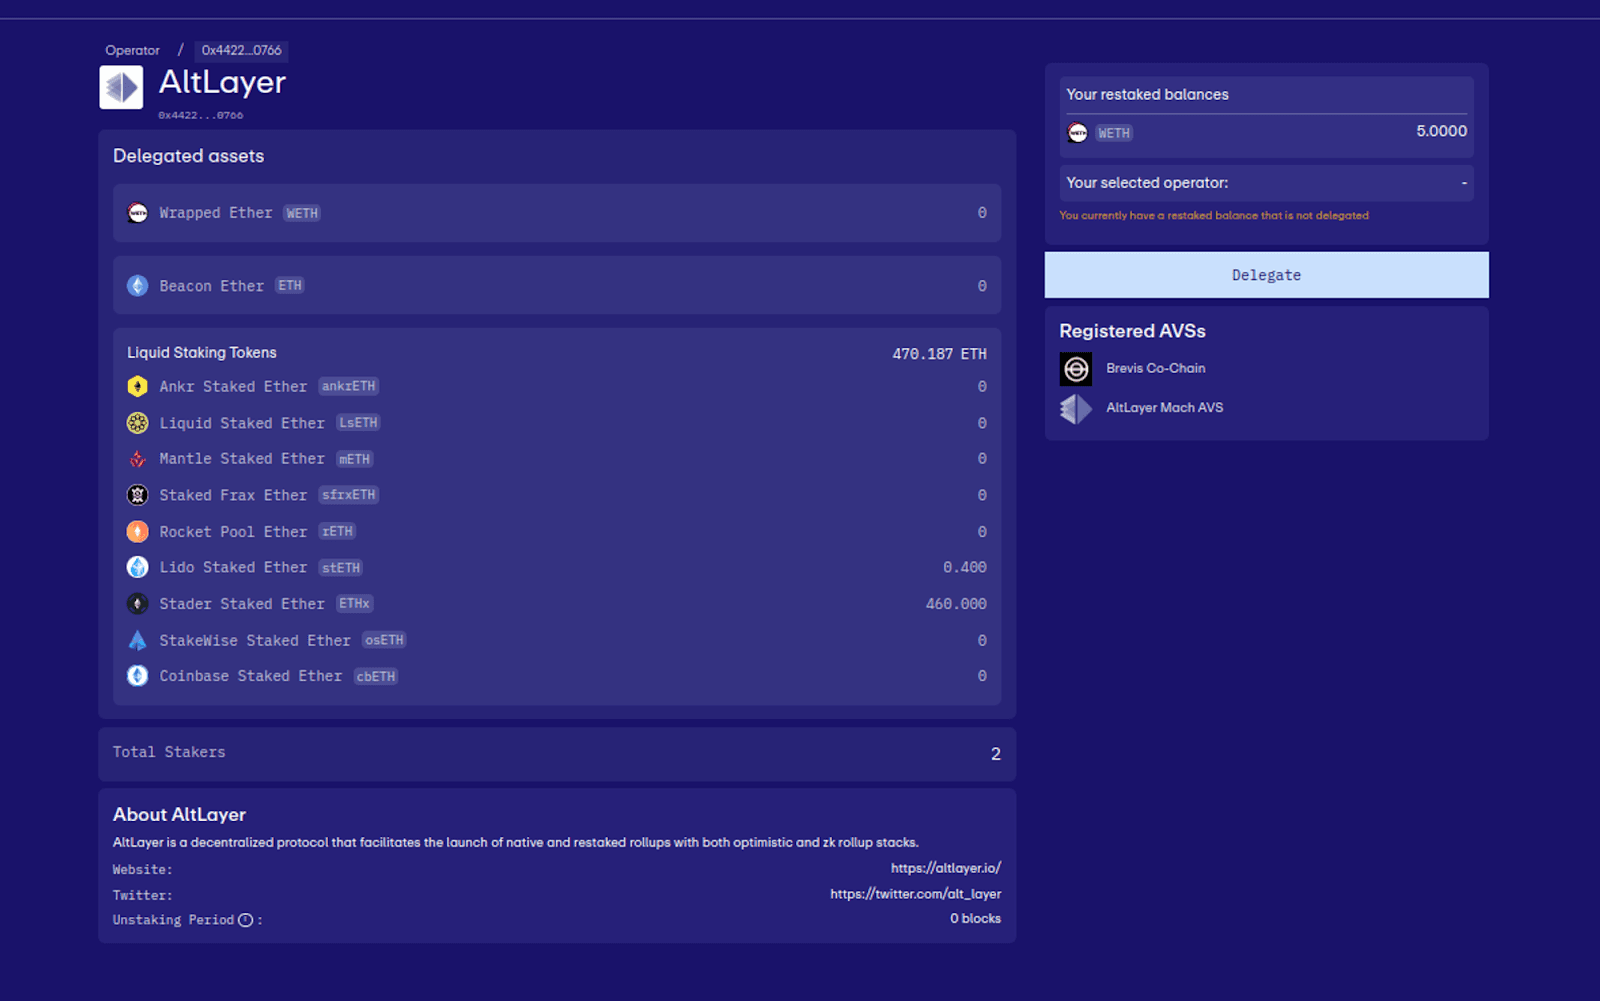The image size is (1600, 1001).
Task: Click the Beacon Ether ETH icon
Action: coord(138,286)
